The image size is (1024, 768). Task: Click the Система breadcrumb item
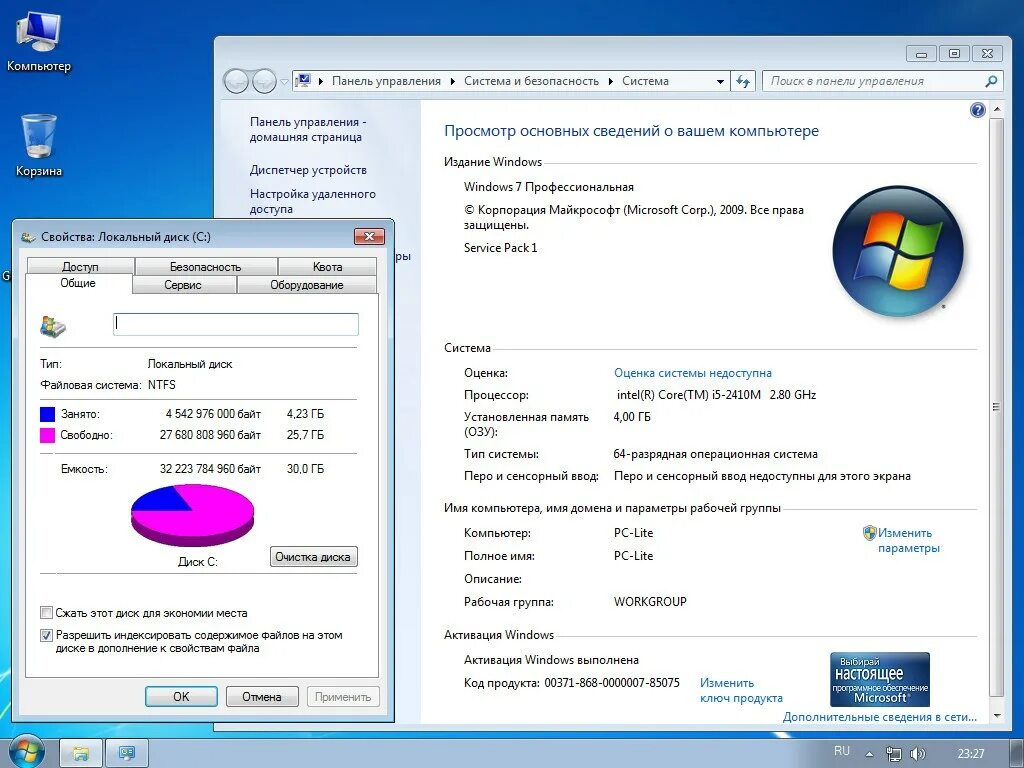point(645,81)
